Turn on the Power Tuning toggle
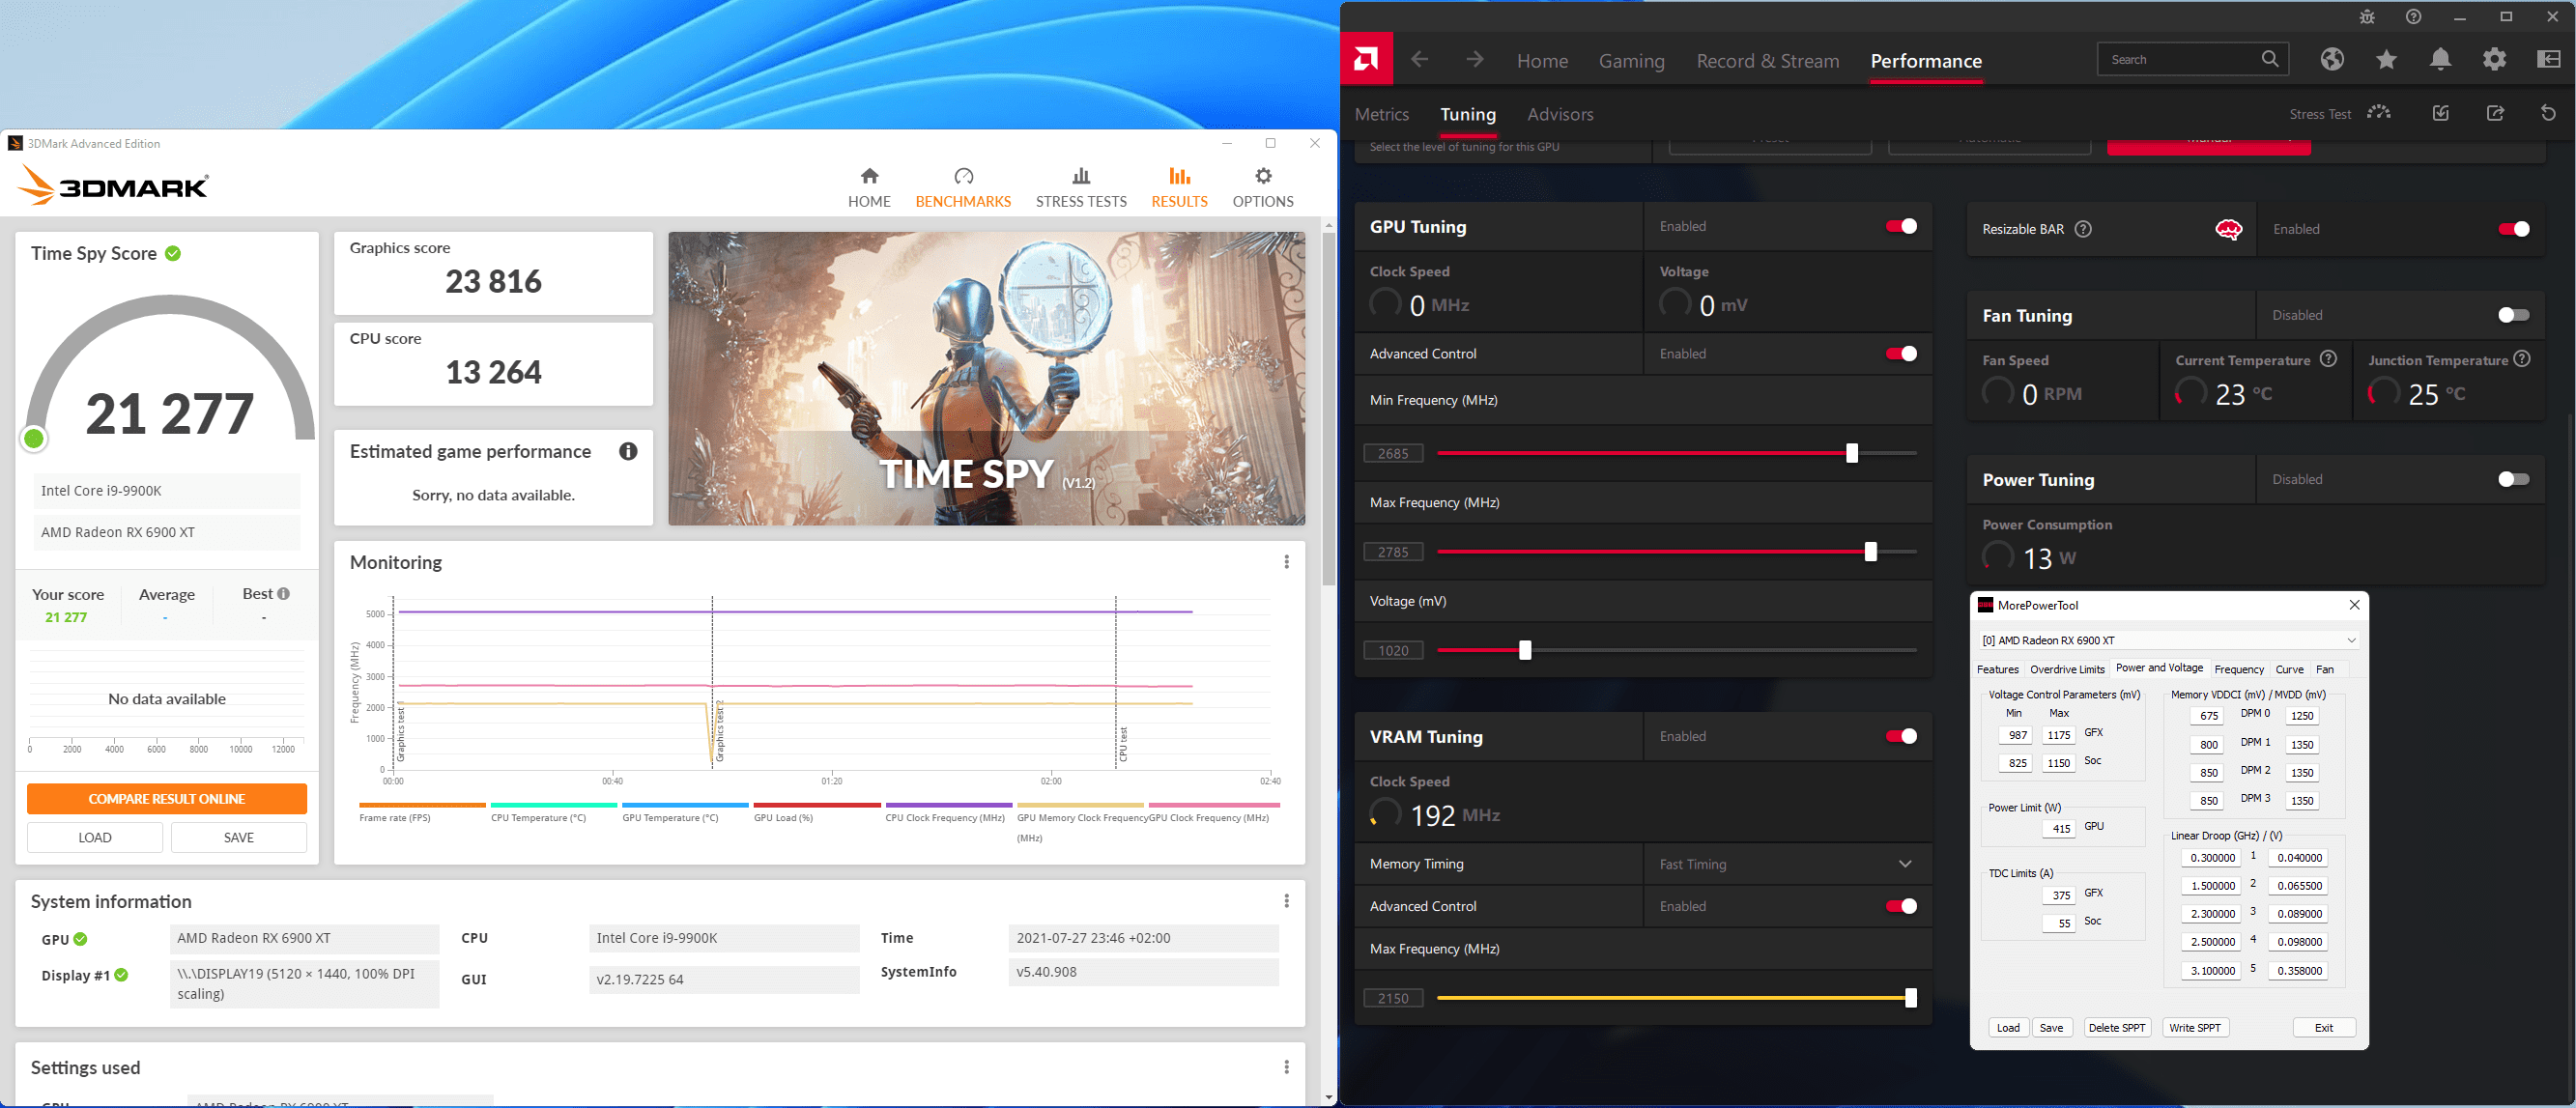Screen dimensions: 2576x1108 pyautogui.click(x=2512, y=480)
